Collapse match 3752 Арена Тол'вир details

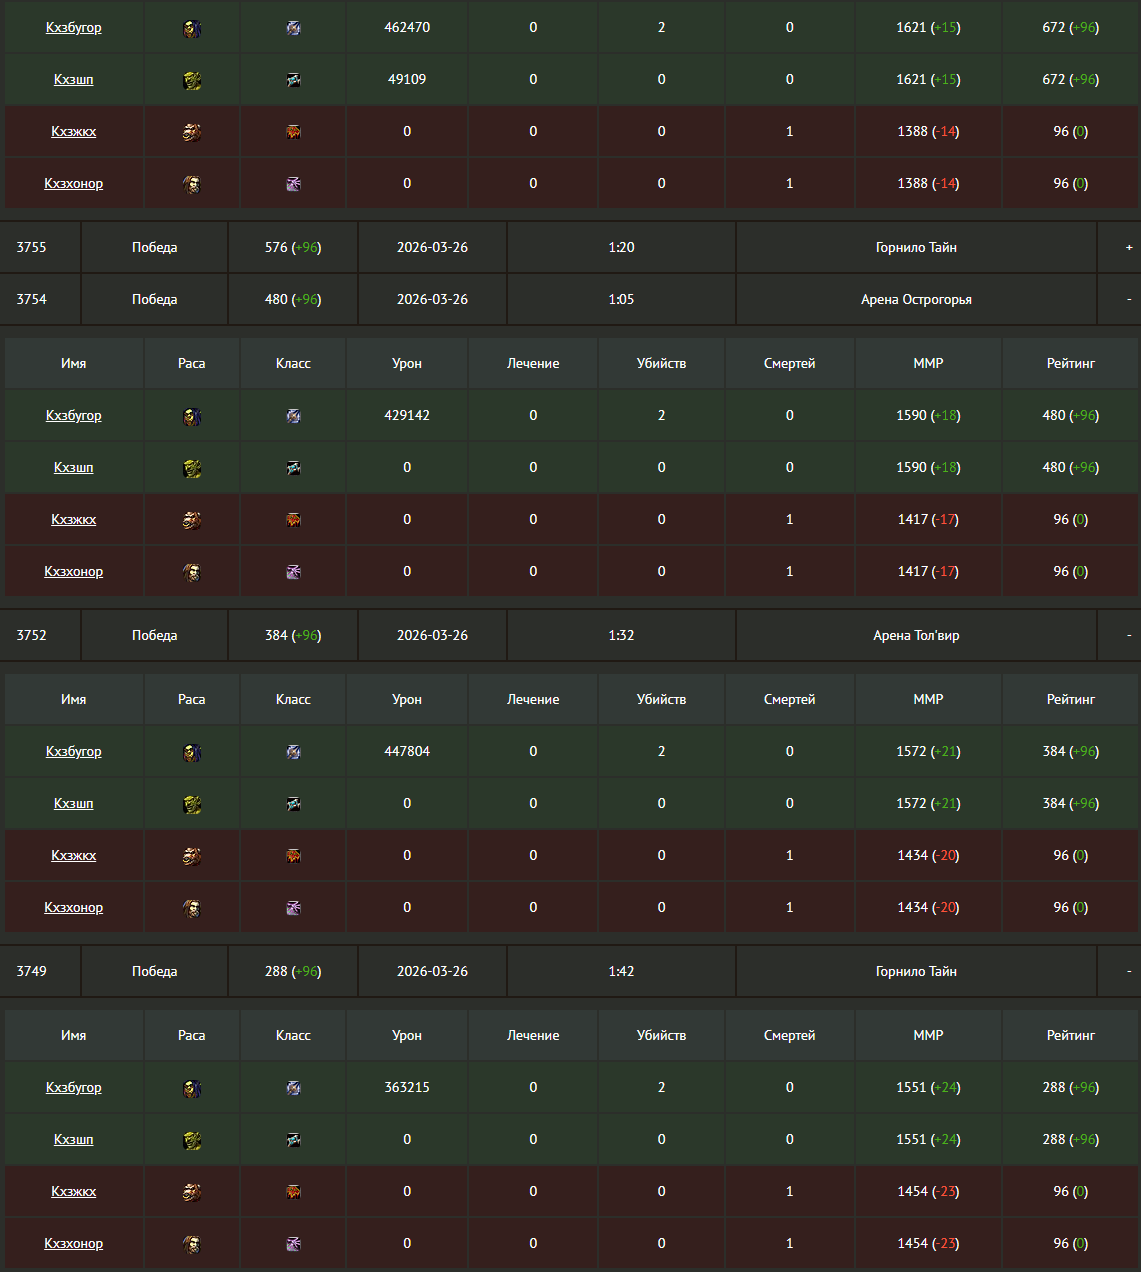(1129, 635)
